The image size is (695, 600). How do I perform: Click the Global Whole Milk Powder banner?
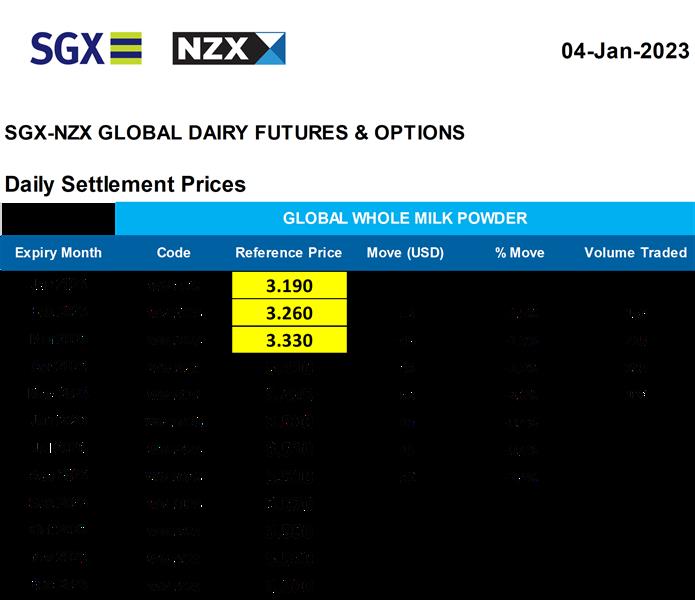tap(404, 218)
